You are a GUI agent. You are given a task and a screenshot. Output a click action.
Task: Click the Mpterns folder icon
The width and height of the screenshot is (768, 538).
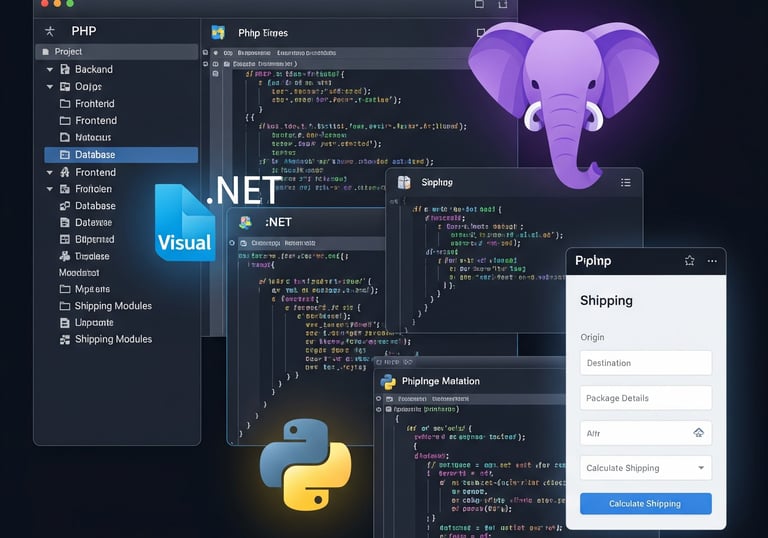pyautogui.click(x=65, y=289)
